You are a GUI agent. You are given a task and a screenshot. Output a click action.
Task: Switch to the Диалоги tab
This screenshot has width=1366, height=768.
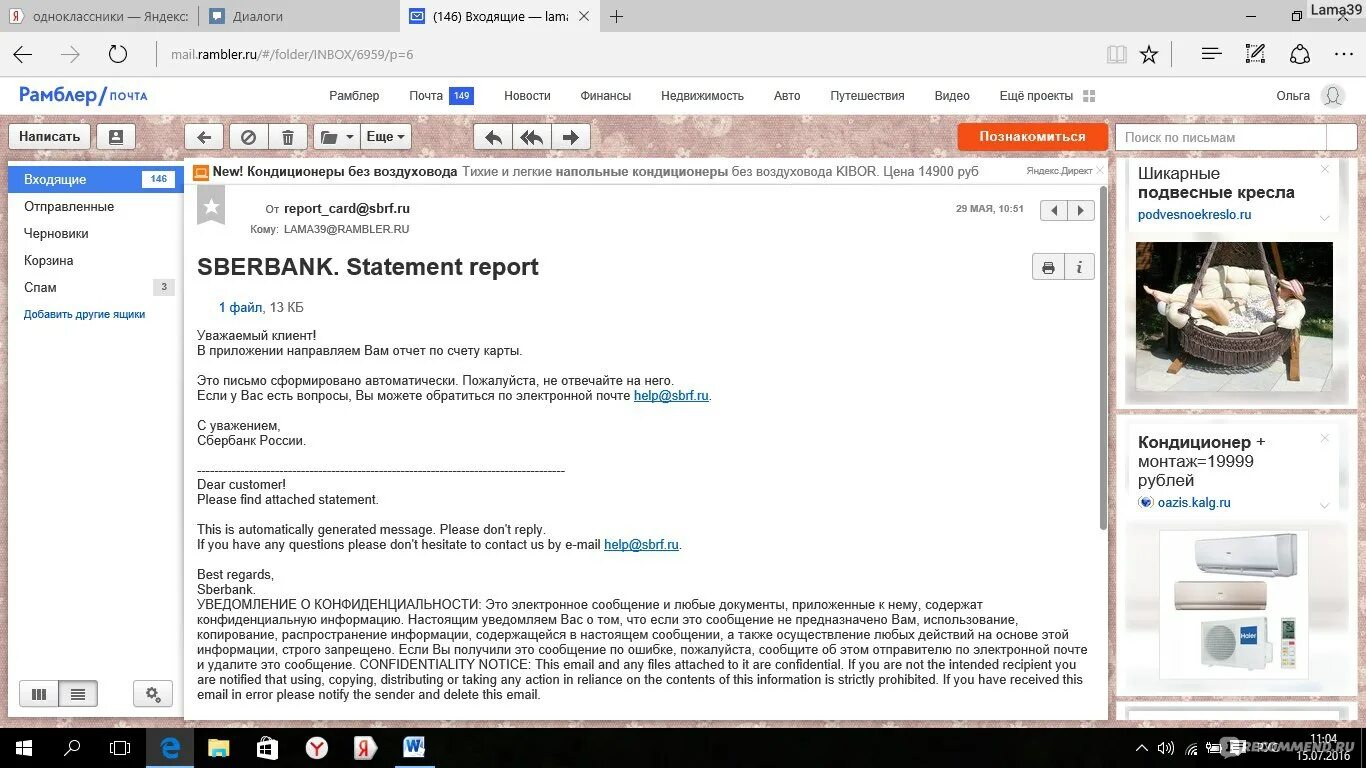297,16
